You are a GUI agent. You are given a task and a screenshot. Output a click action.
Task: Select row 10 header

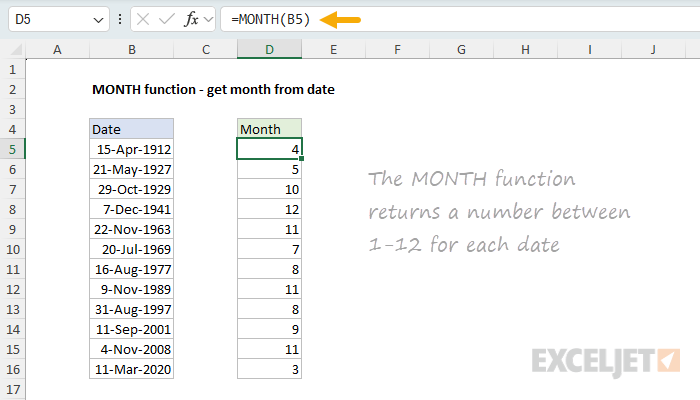click(x=12, y=249)
